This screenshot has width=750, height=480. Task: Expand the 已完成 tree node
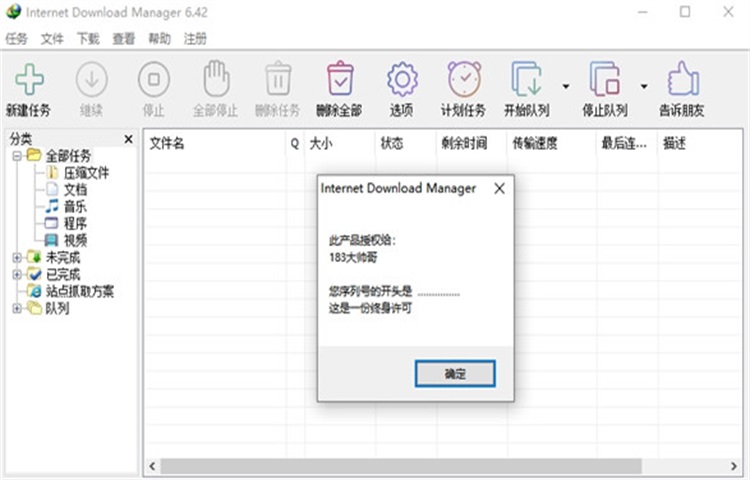17,274
